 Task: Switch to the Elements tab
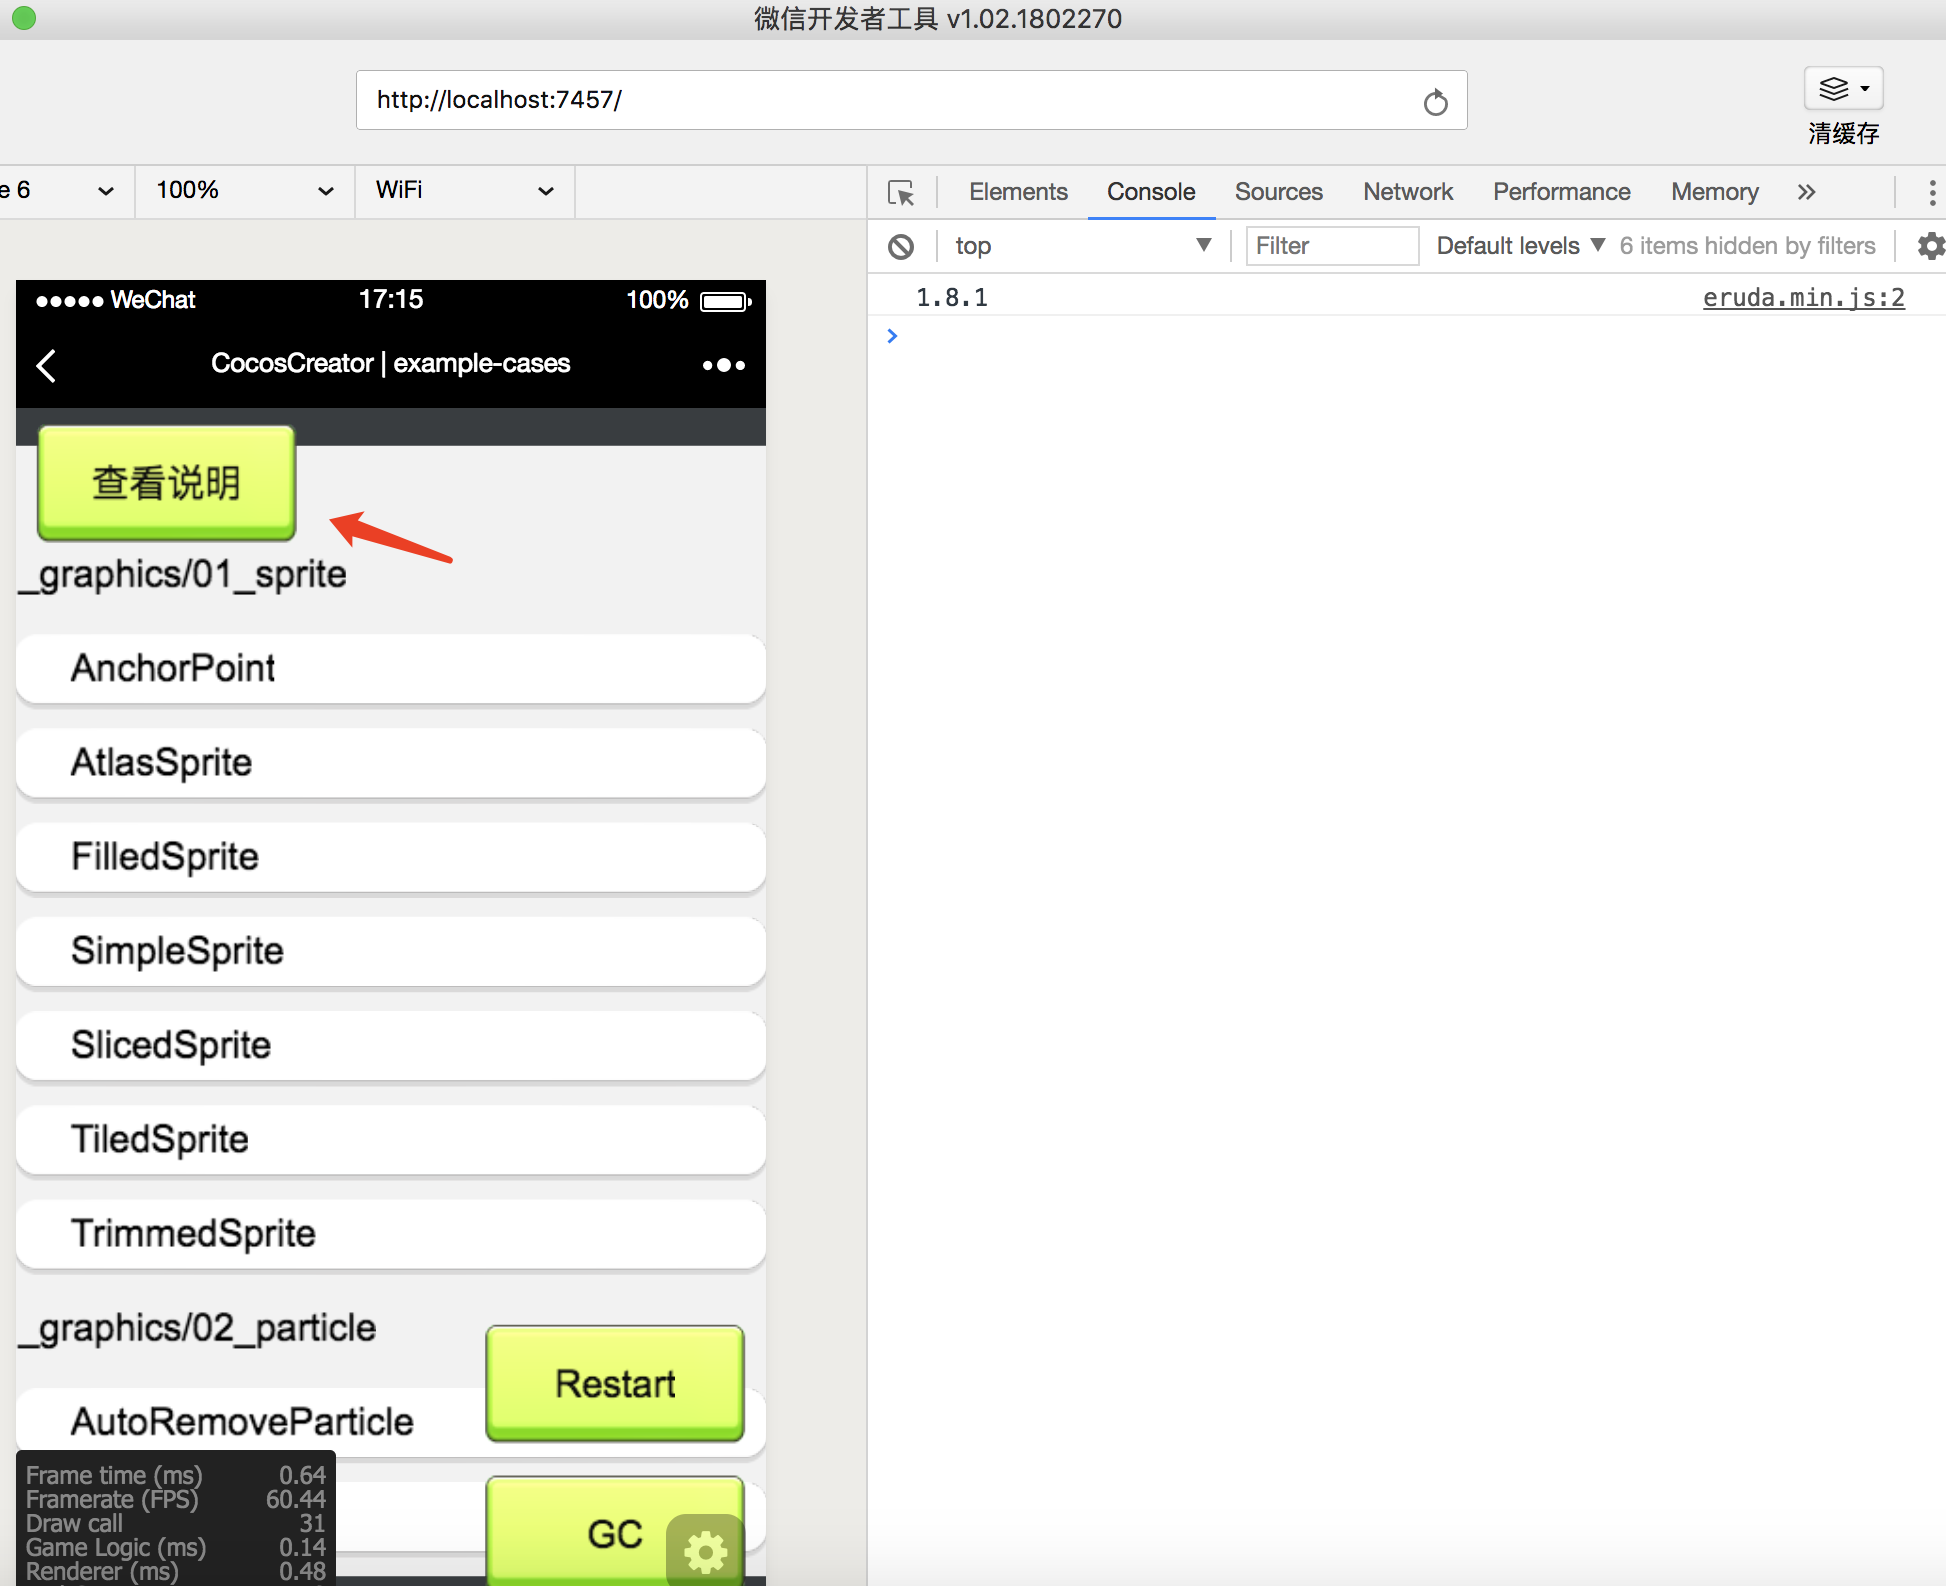1017,192
